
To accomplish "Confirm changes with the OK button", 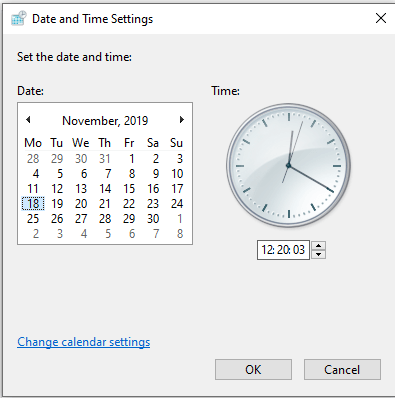I will click(253, 369).
